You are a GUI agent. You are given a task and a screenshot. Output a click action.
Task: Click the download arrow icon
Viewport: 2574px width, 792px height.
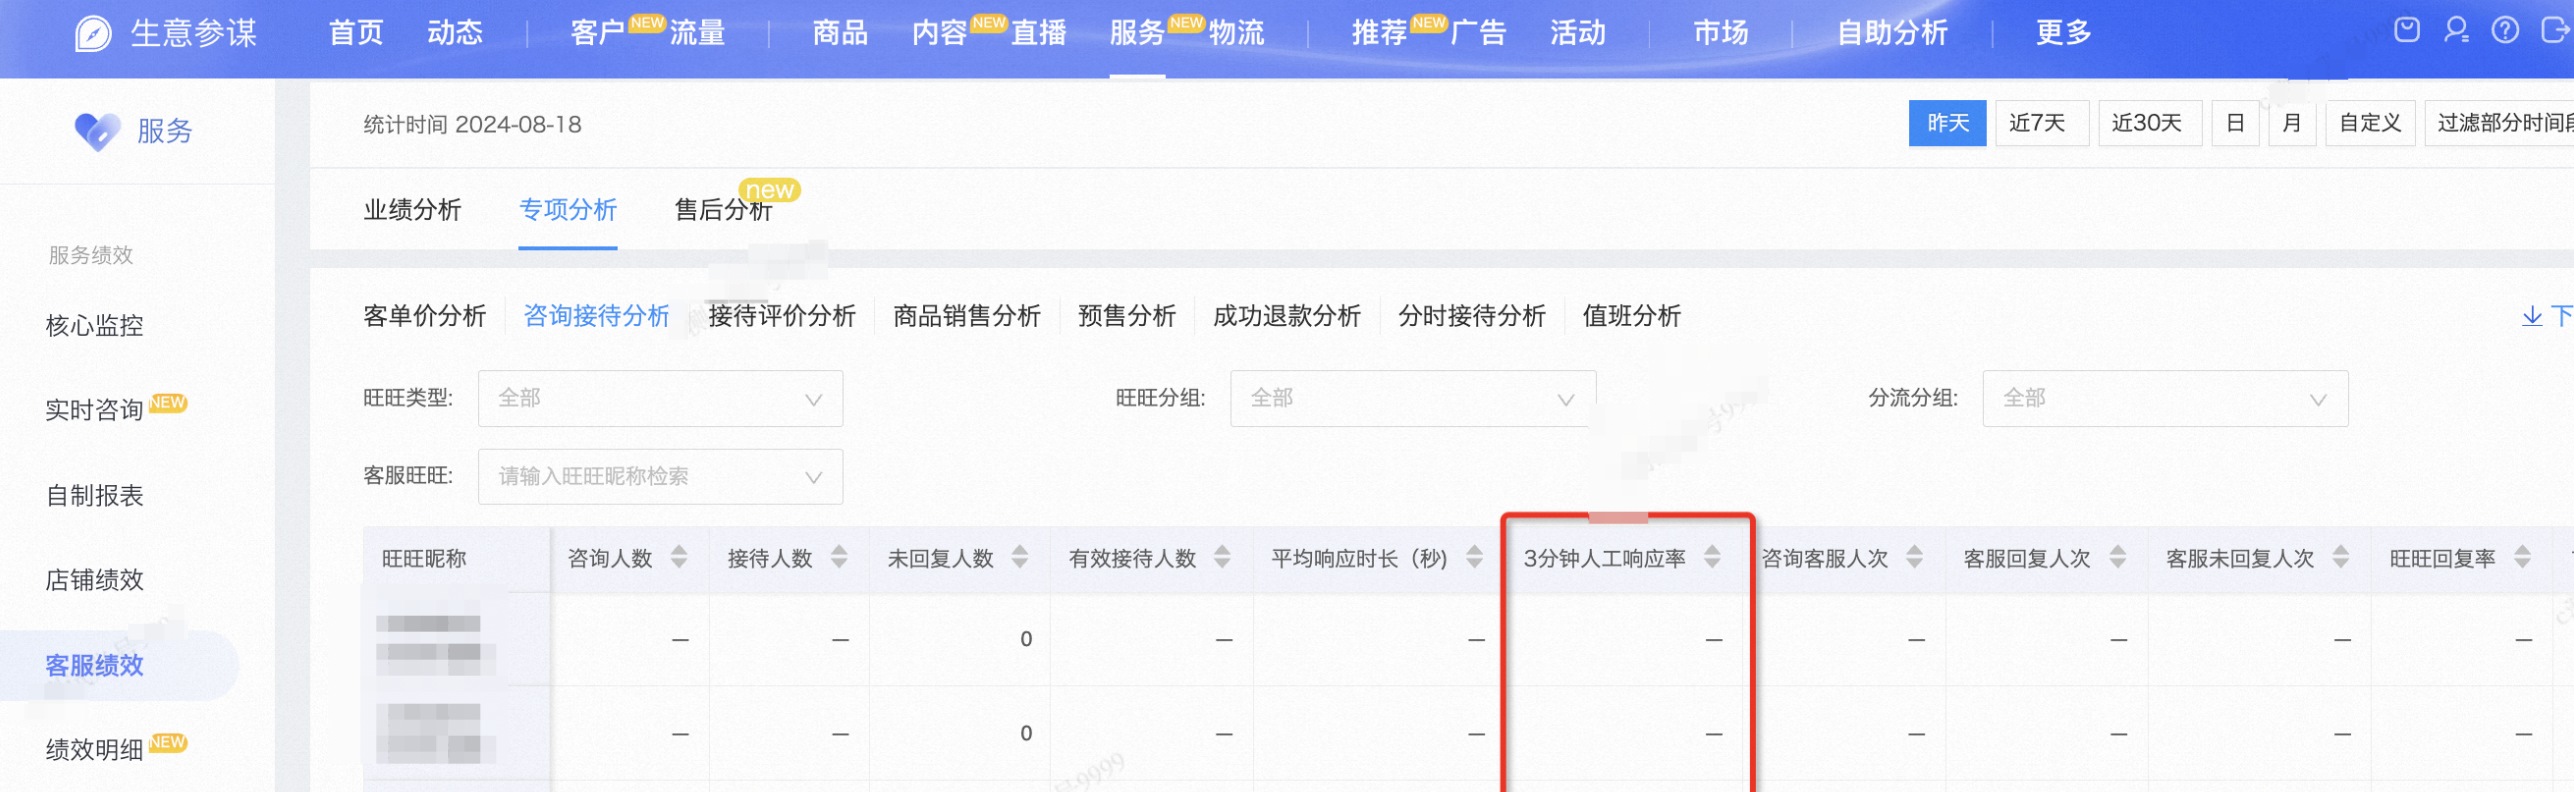2532,316
